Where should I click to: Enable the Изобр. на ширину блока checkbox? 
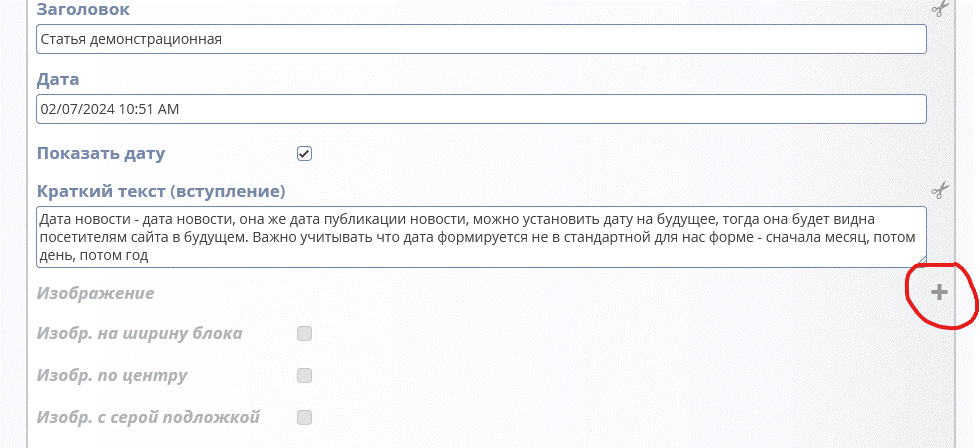(x=305, y=333)
